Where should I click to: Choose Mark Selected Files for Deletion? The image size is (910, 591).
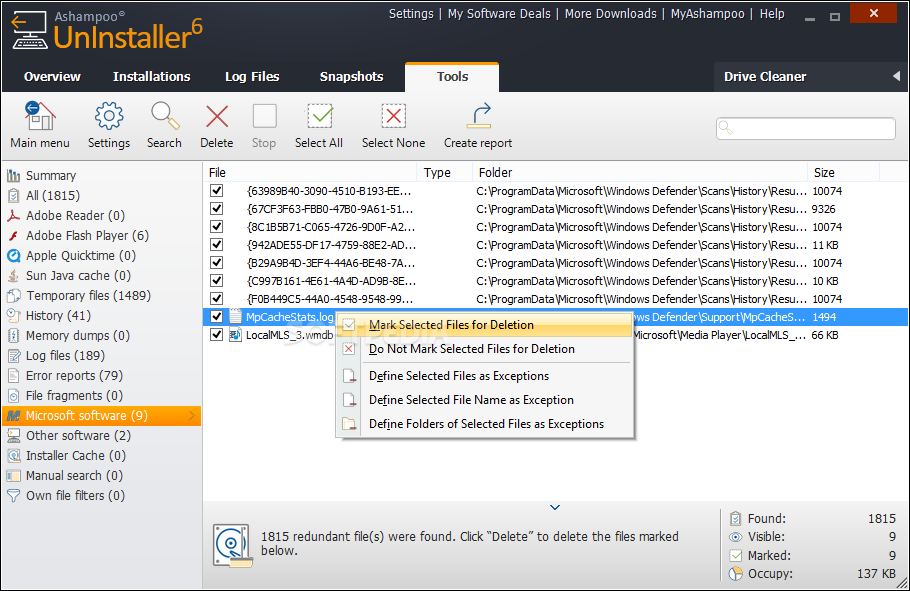click(x=486, y=325)
